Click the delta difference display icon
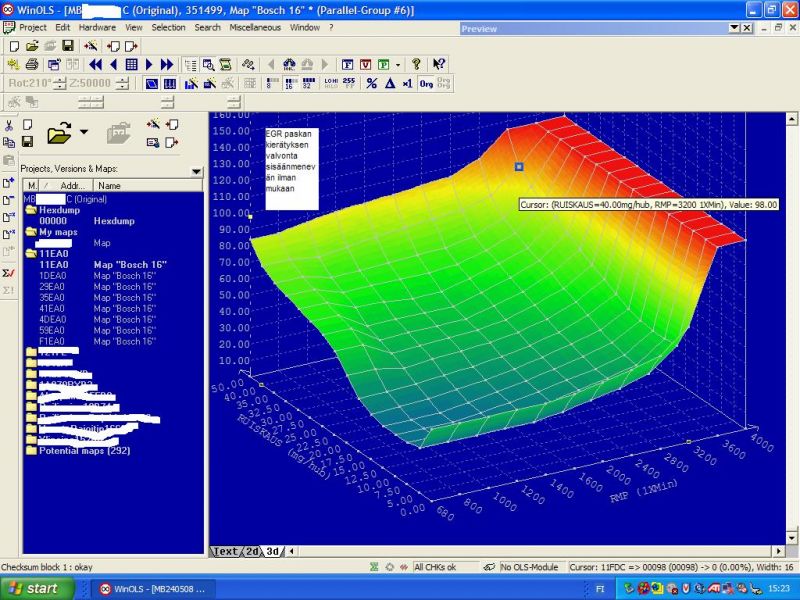This screenshot has width=800, height=600. coord(390,83)
